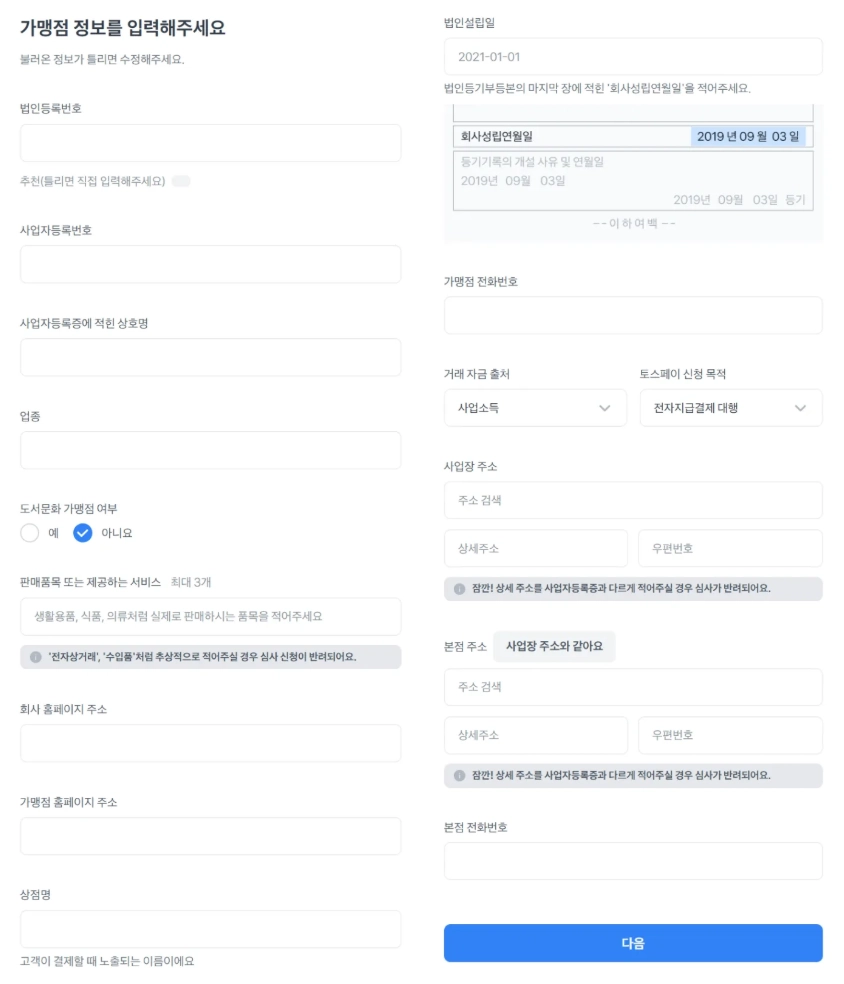
Task: Click the recommended value chip under 법인등록번호
Action: (181, 181)
